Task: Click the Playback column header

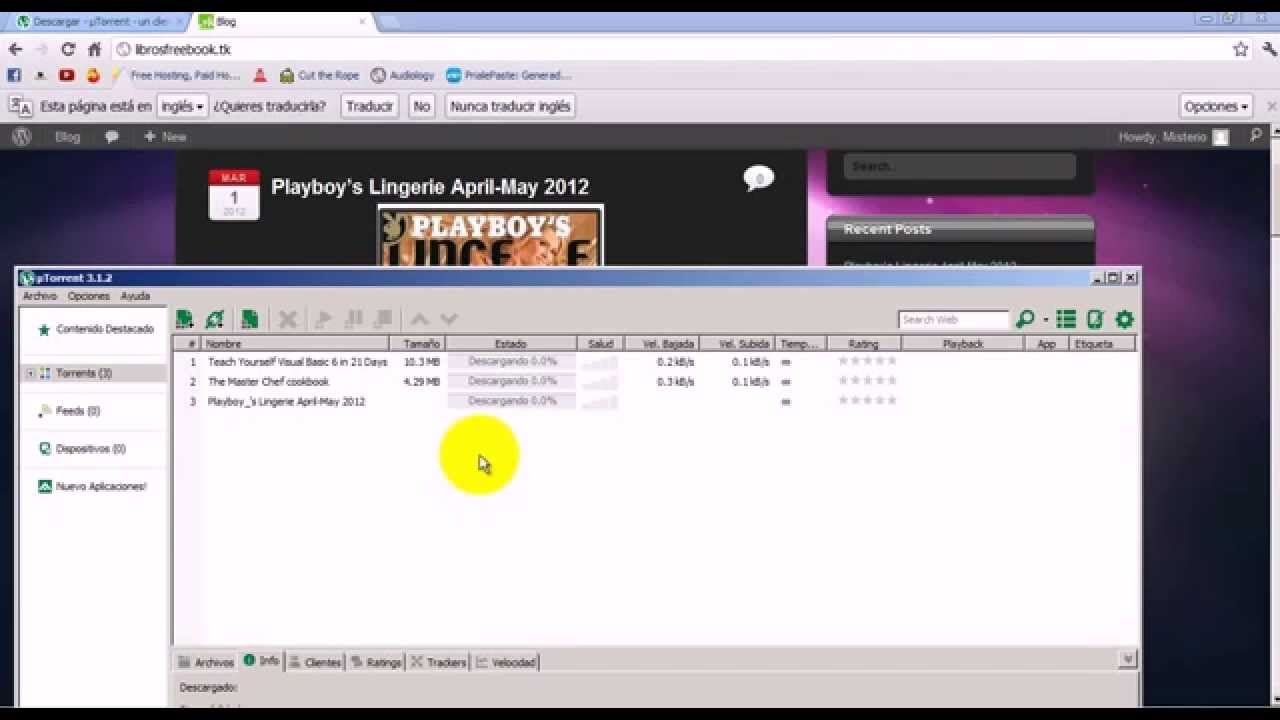Action: (x=962, y=344)
